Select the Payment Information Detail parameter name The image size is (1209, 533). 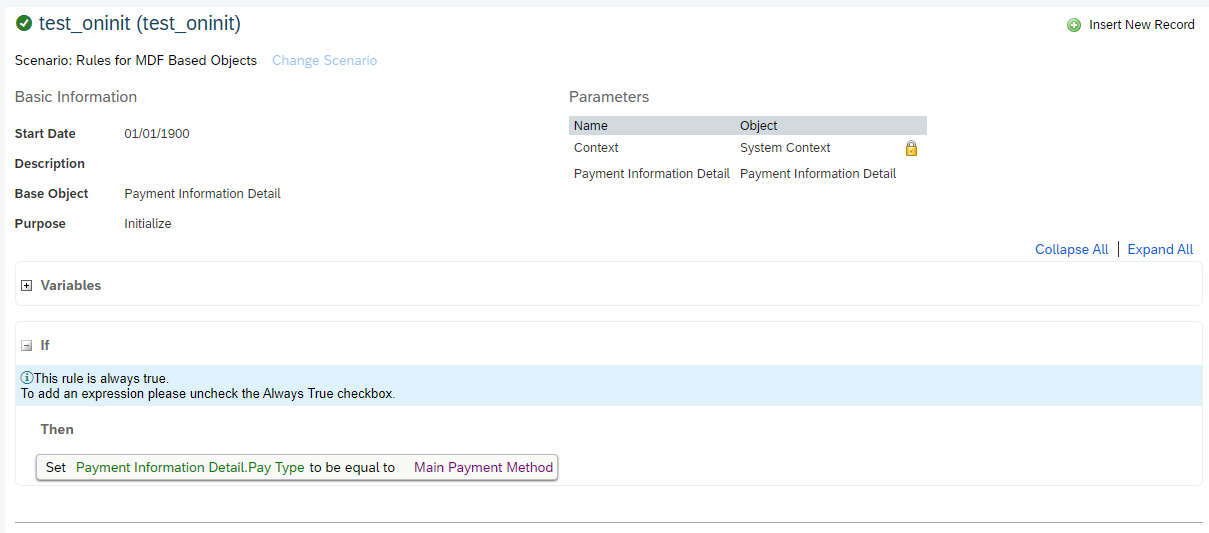[x=652, y=174]
